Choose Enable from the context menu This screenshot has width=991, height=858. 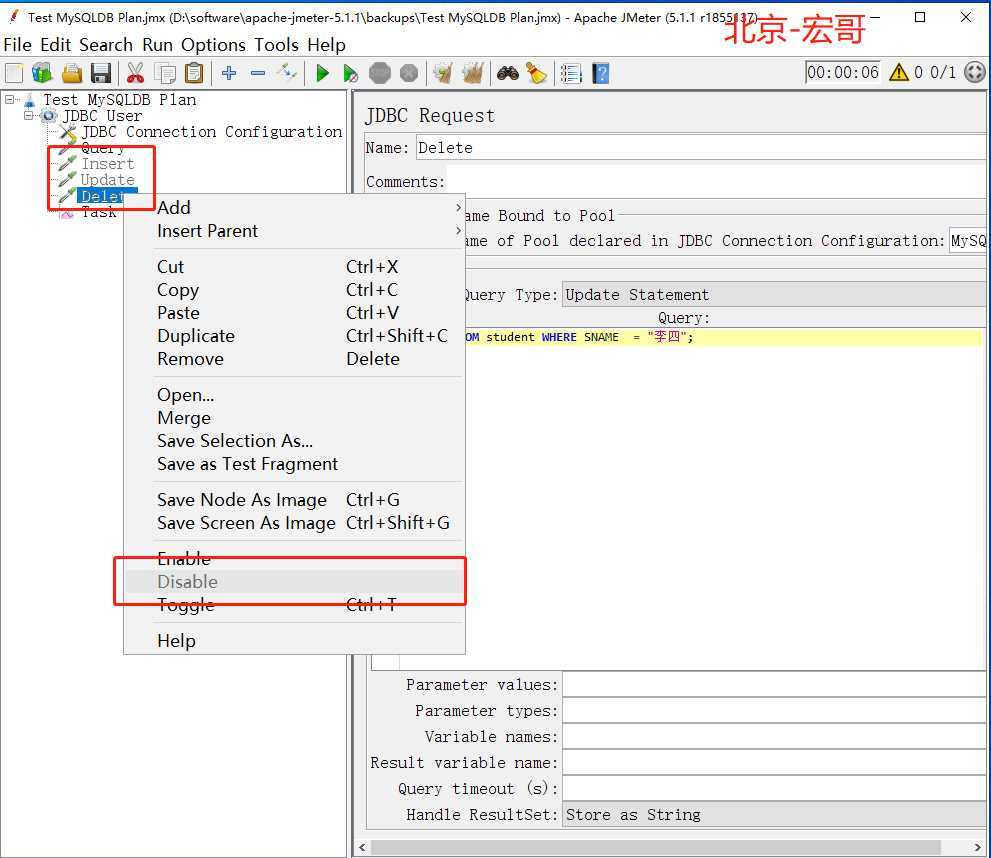click(x=295, y=559)
